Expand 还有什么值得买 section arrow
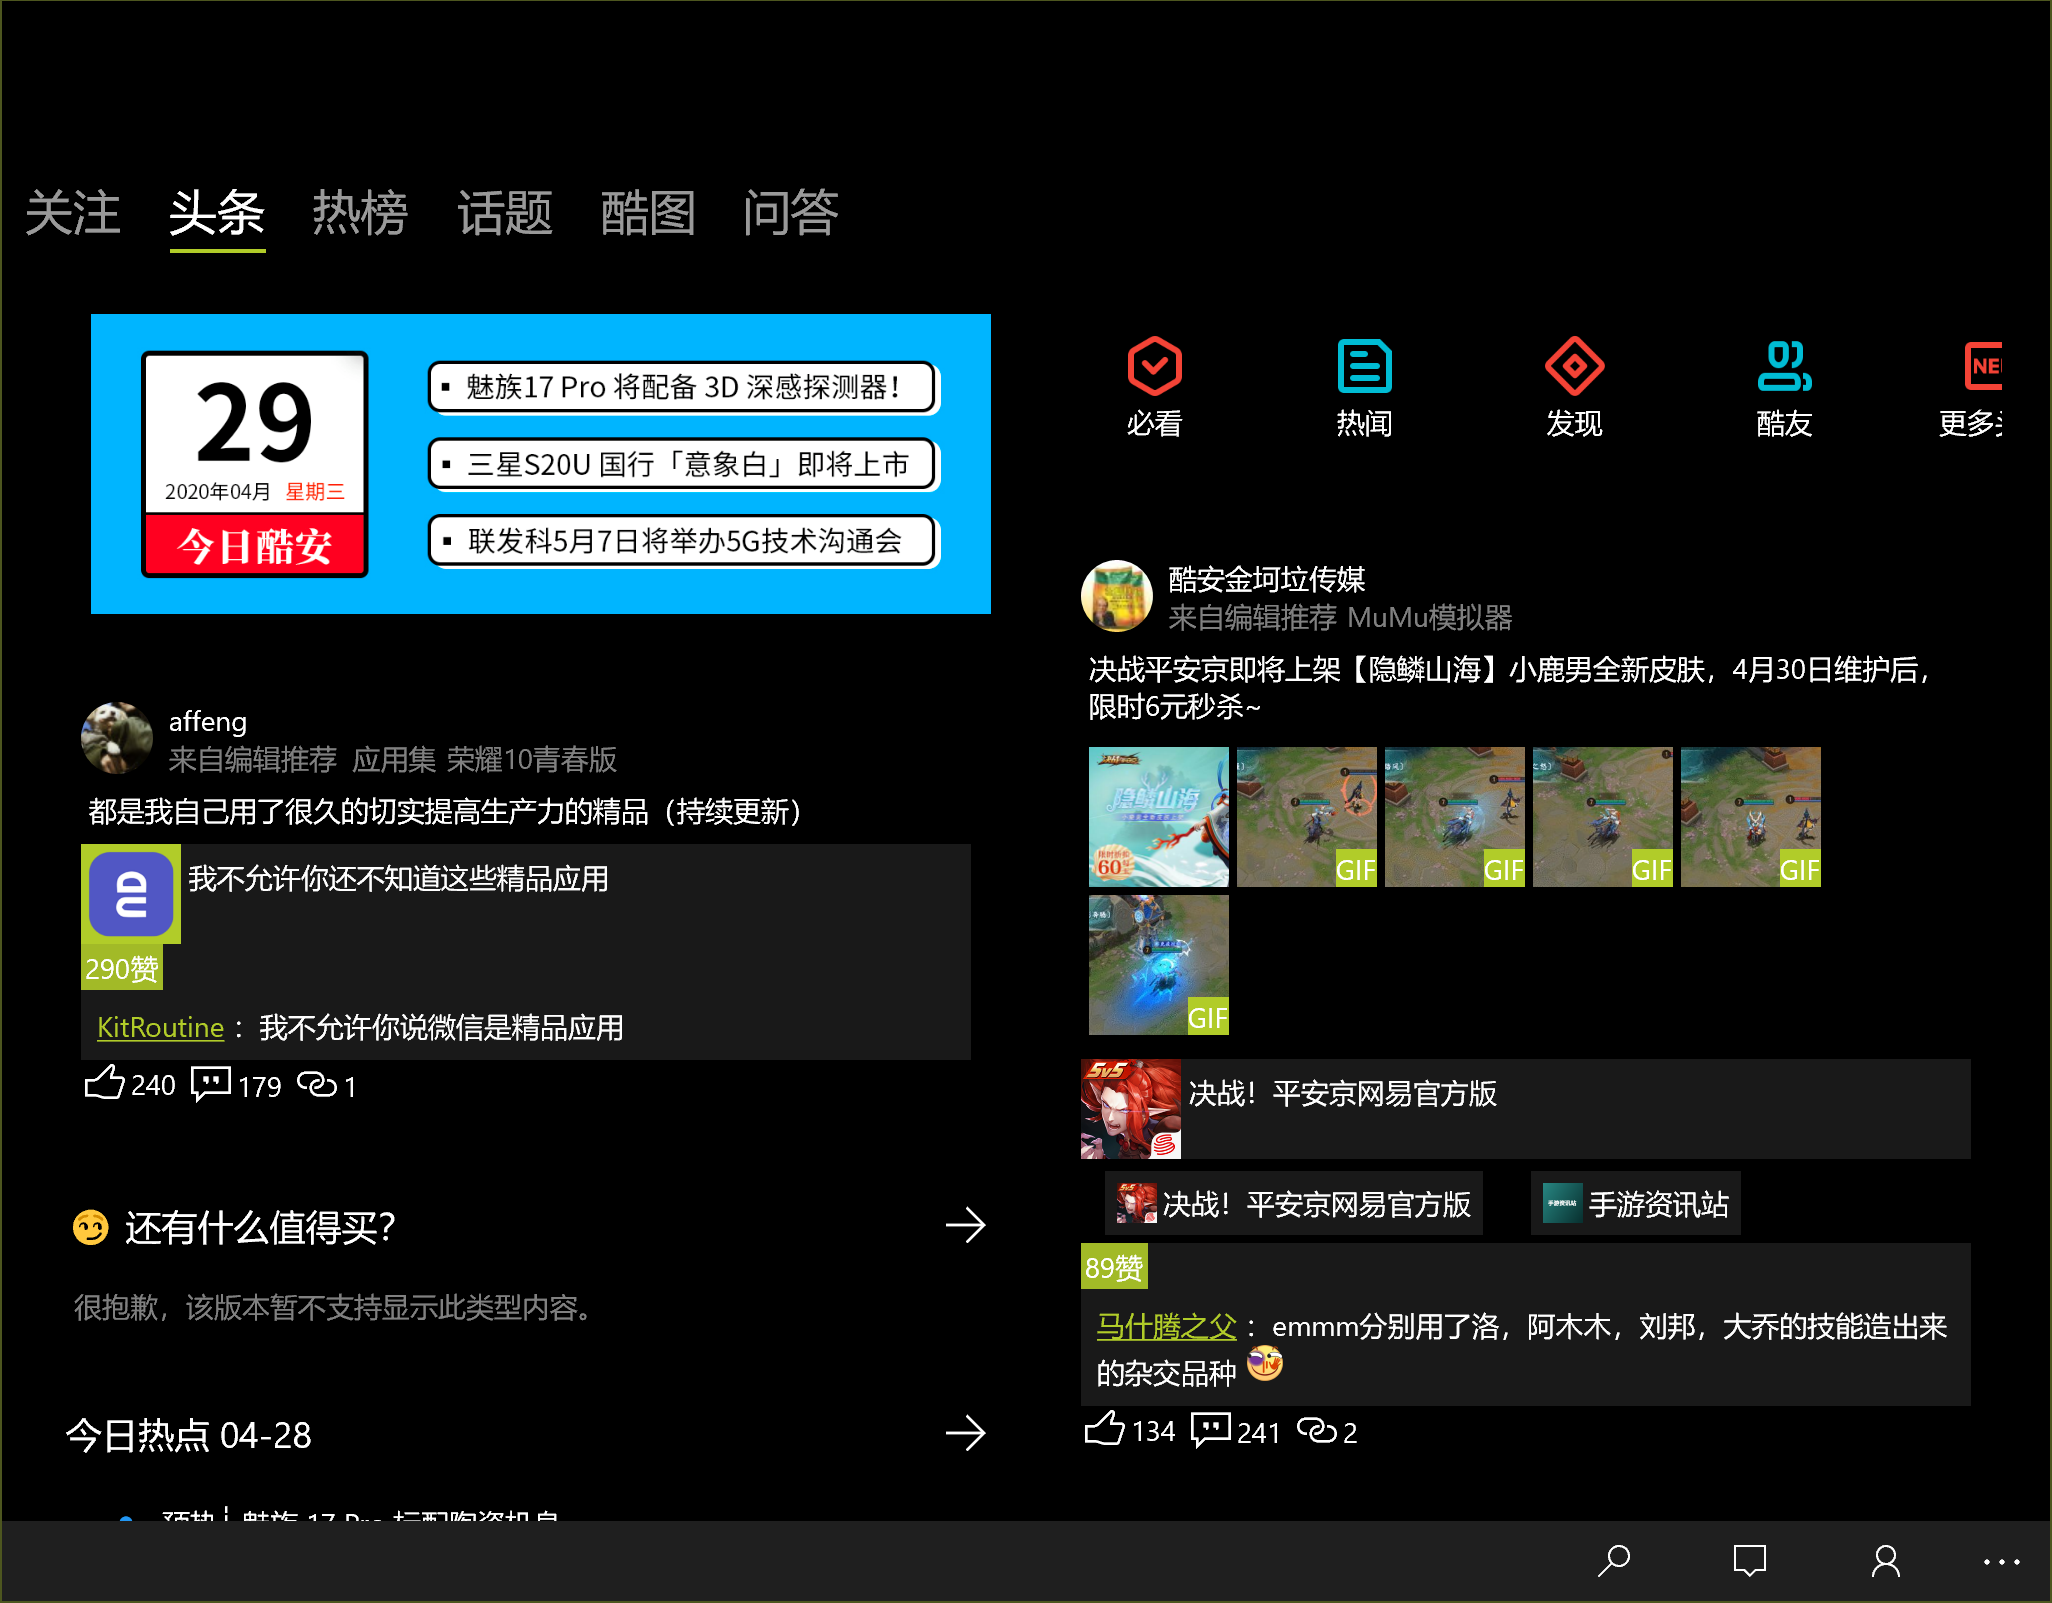Screen dimensions: 2052x1603 965,1225
